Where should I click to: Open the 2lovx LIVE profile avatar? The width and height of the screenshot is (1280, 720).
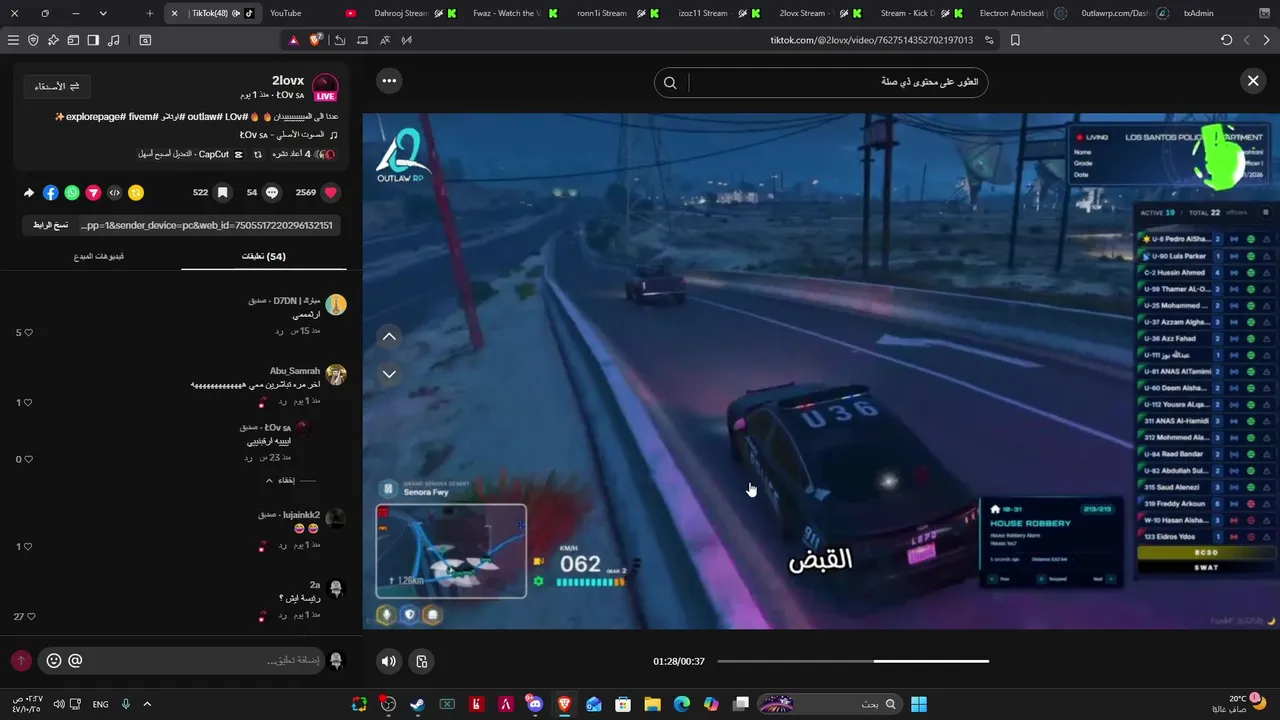[325, 87]
